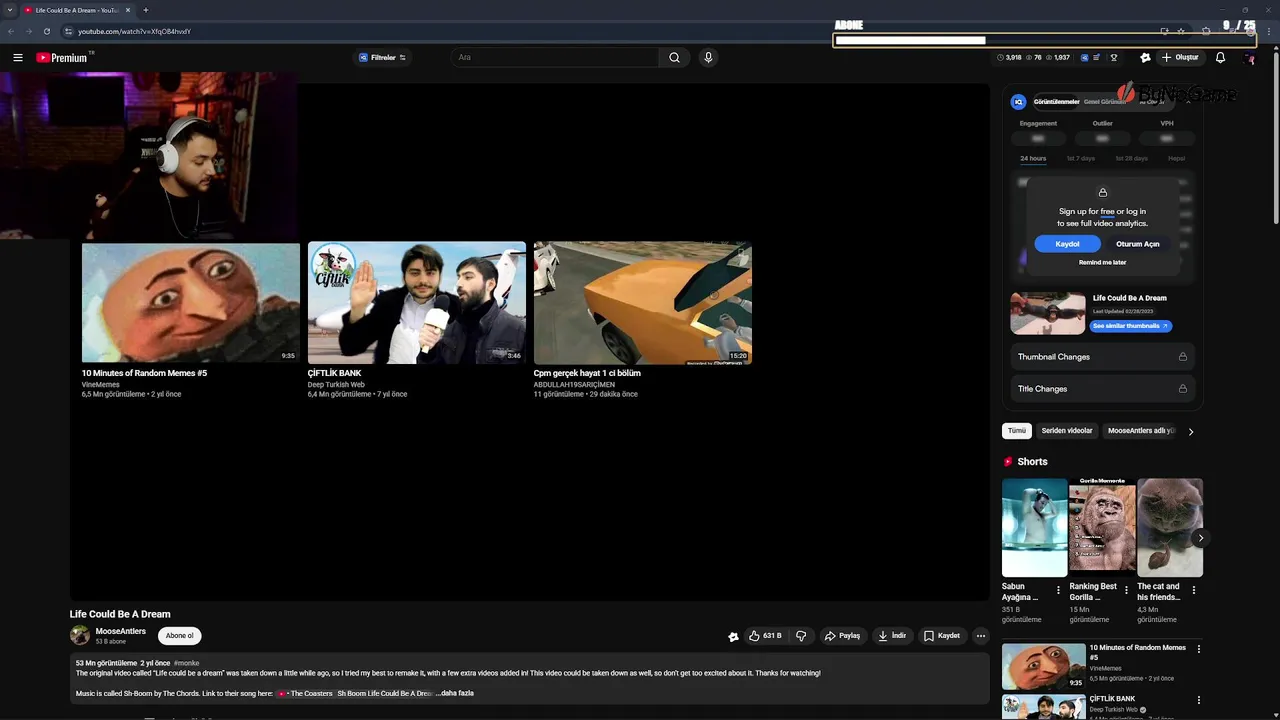Open options for Sabun Ayağına short
Viewport: 1280px width, 720px height.
click(1058, 590)
